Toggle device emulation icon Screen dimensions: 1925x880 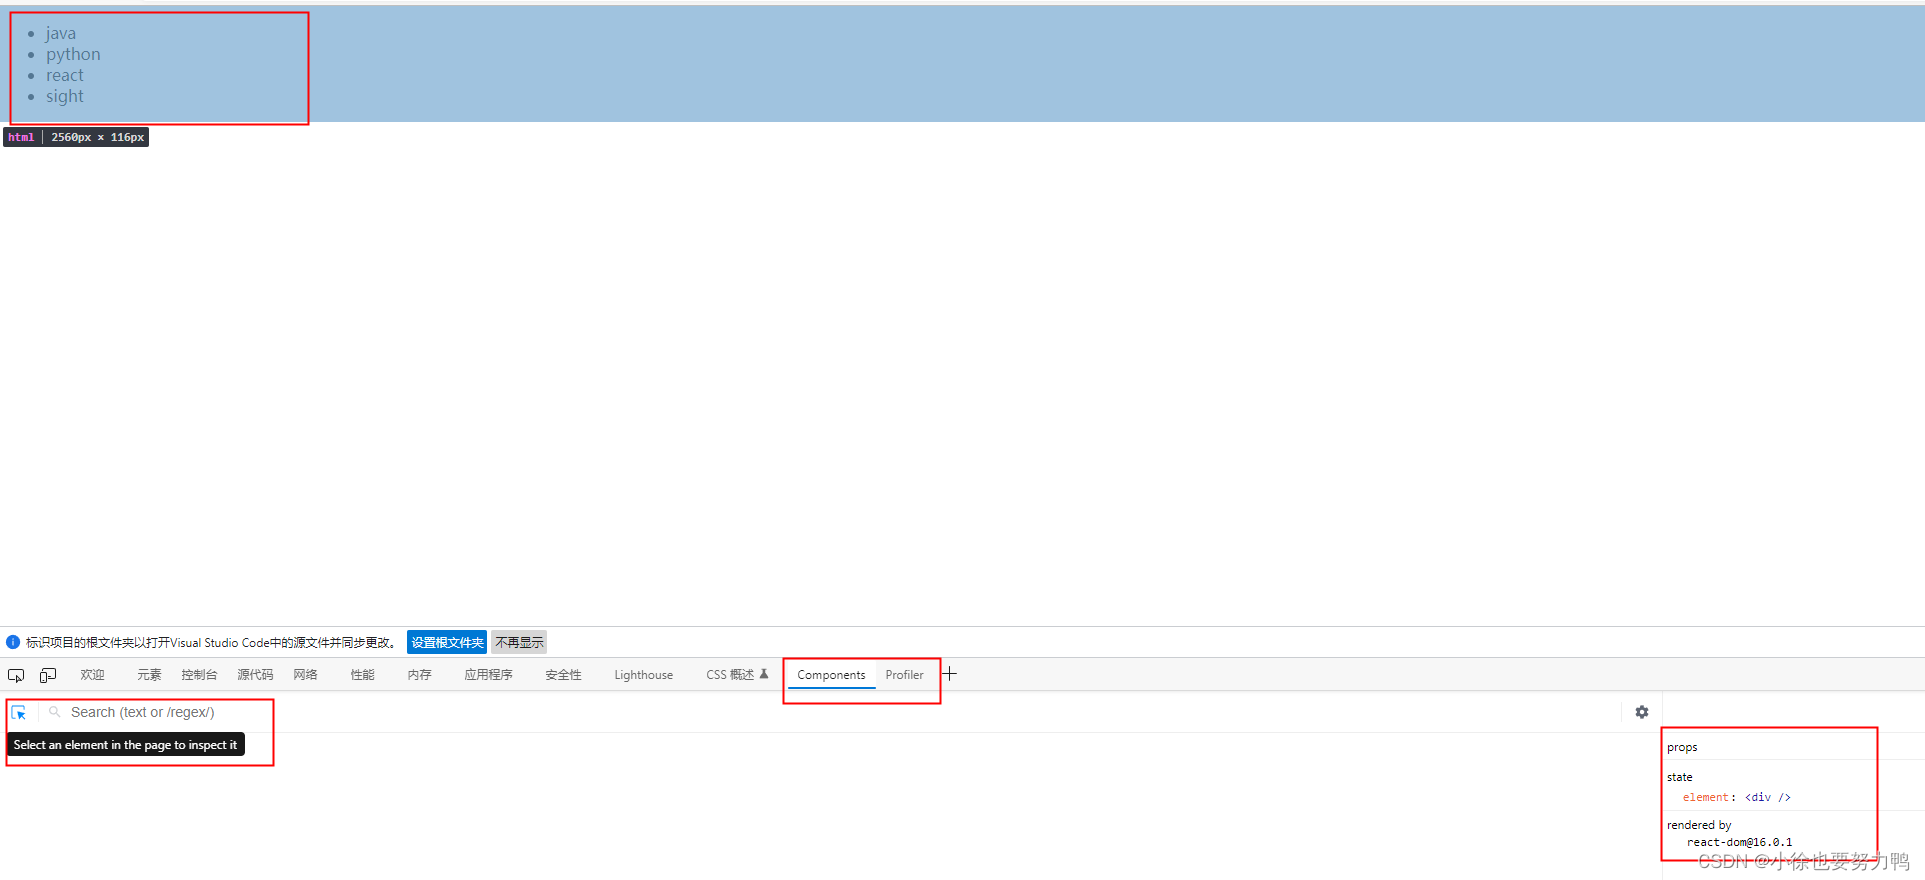click(48, 676)
